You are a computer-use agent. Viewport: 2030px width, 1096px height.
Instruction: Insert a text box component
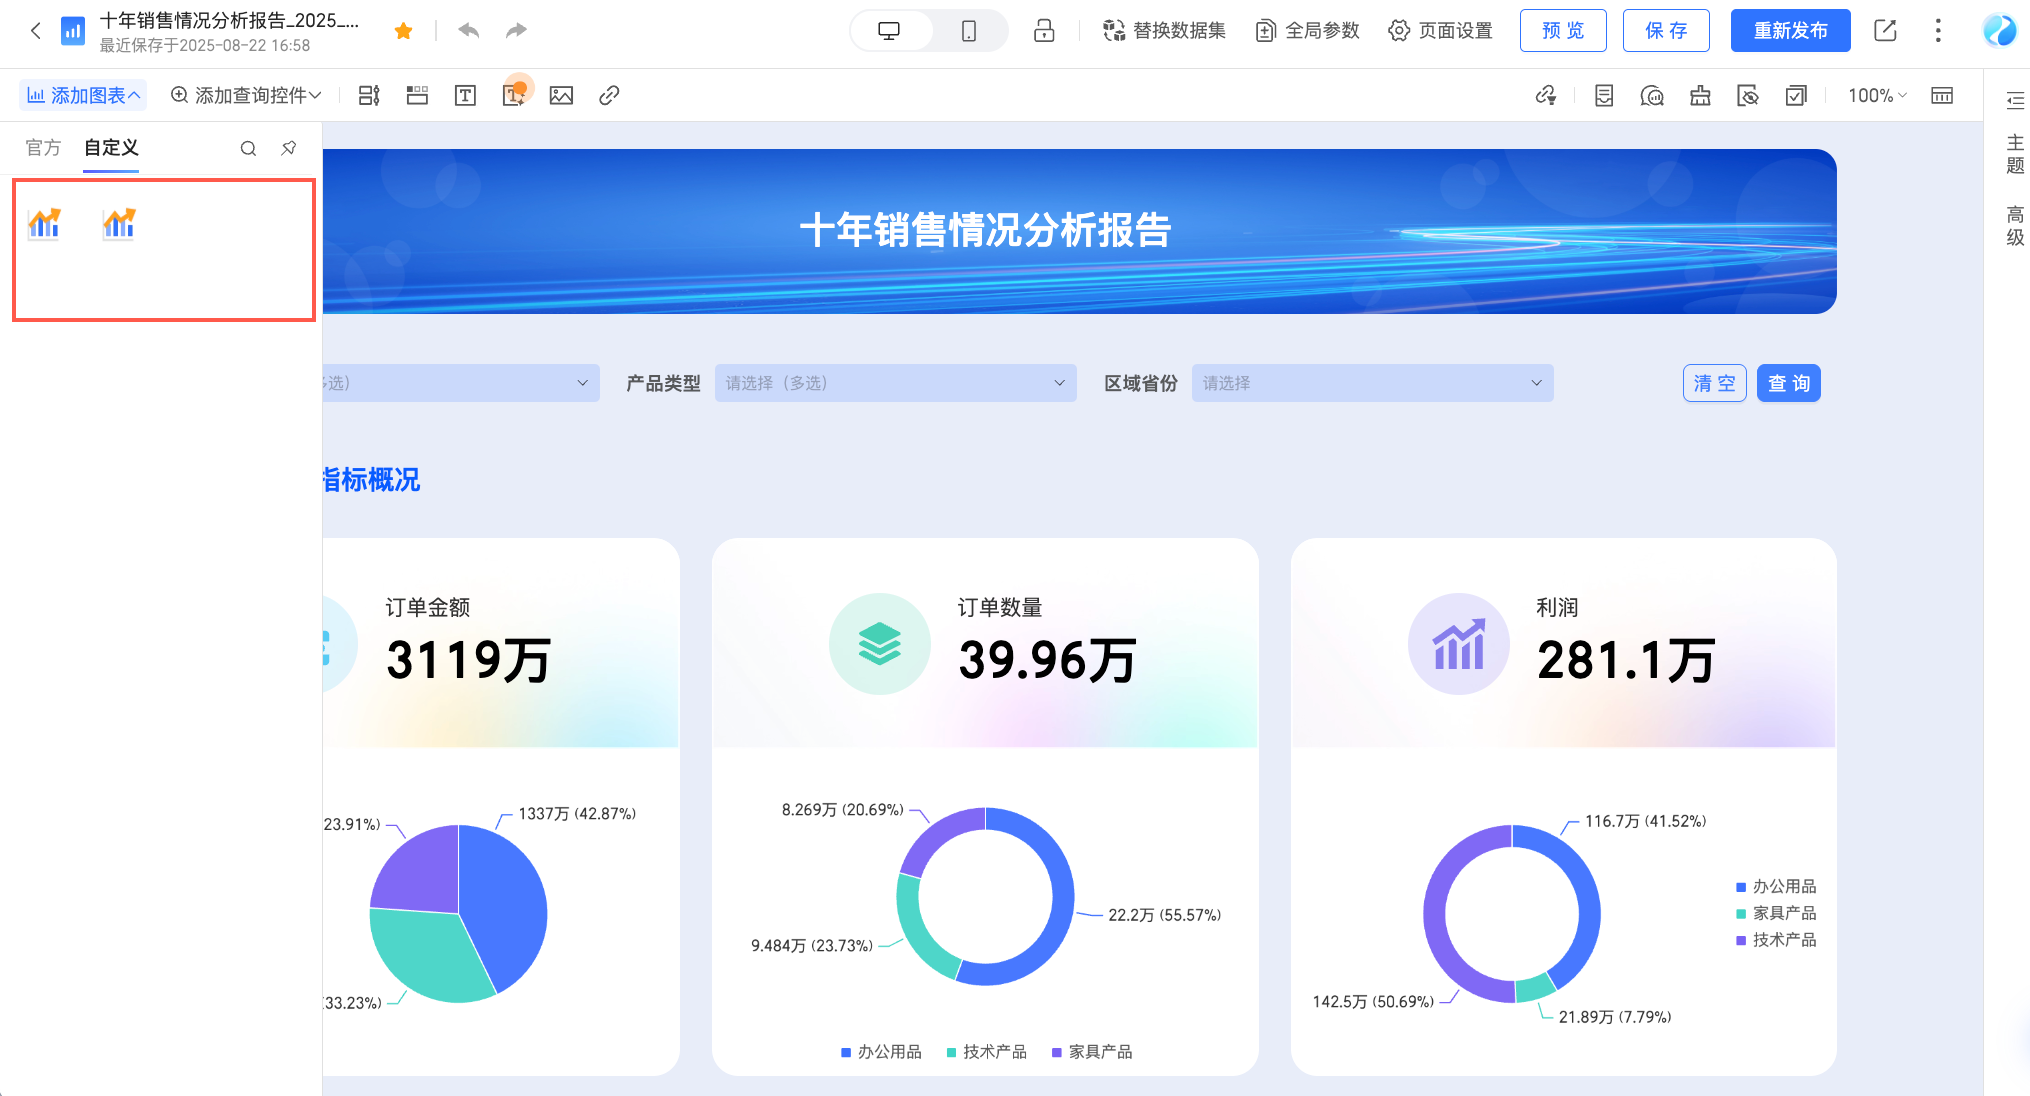click(x=465, y=95)
